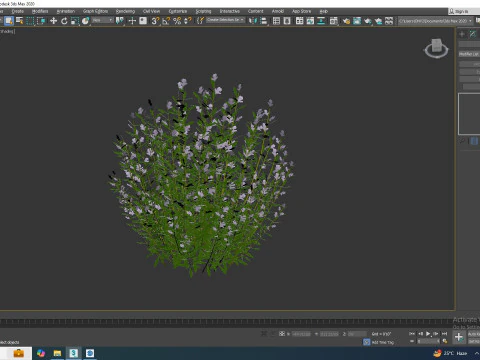Viewport: 480px width, 360px height.
Task: Open File Explorer from taskbar
Action: 57,353
